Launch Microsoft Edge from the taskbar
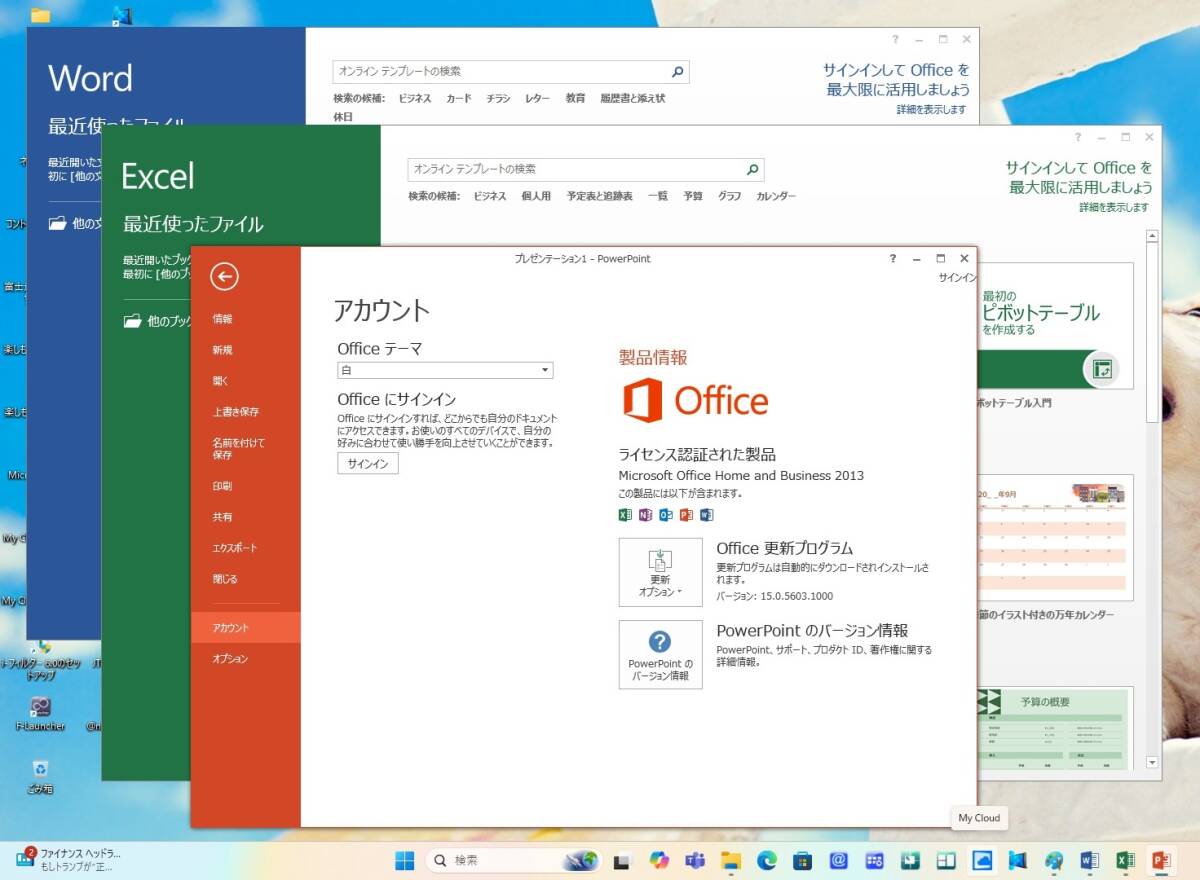Screen dimensions: 1200x880 click(x=766, y=860)
